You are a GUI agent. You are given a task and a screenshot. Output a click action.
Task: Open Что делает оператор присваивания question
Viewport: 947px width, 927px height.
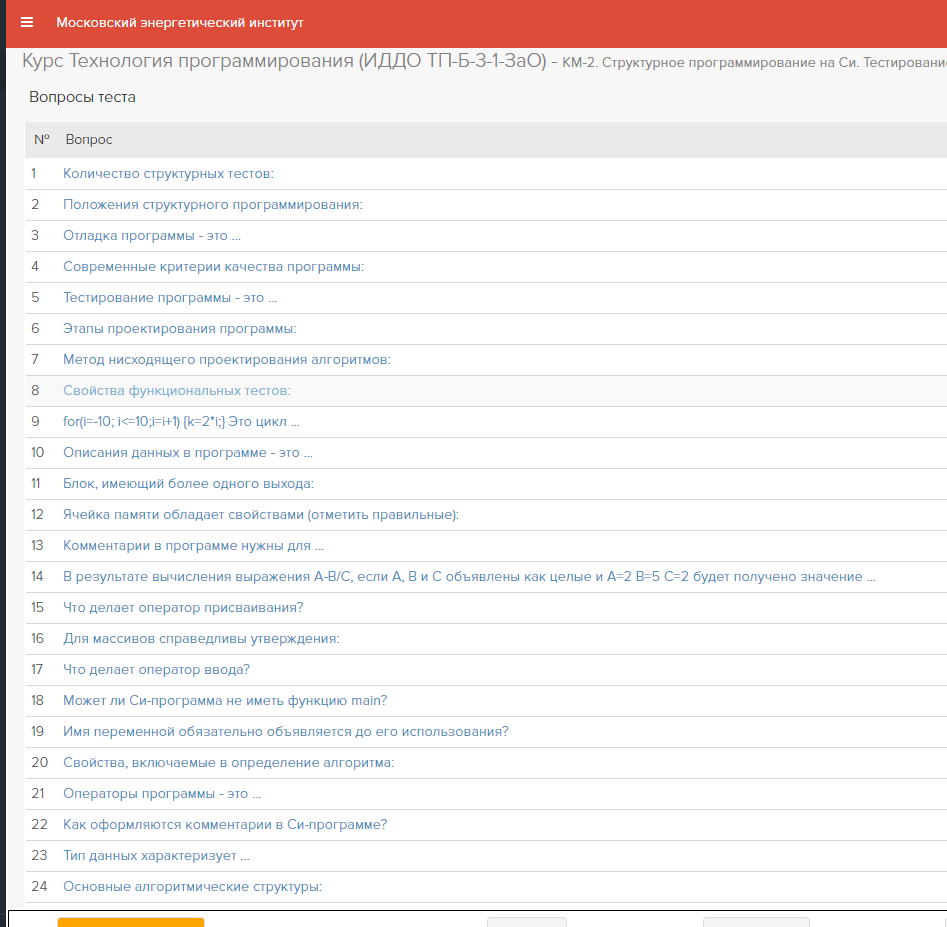coord(183,608)
